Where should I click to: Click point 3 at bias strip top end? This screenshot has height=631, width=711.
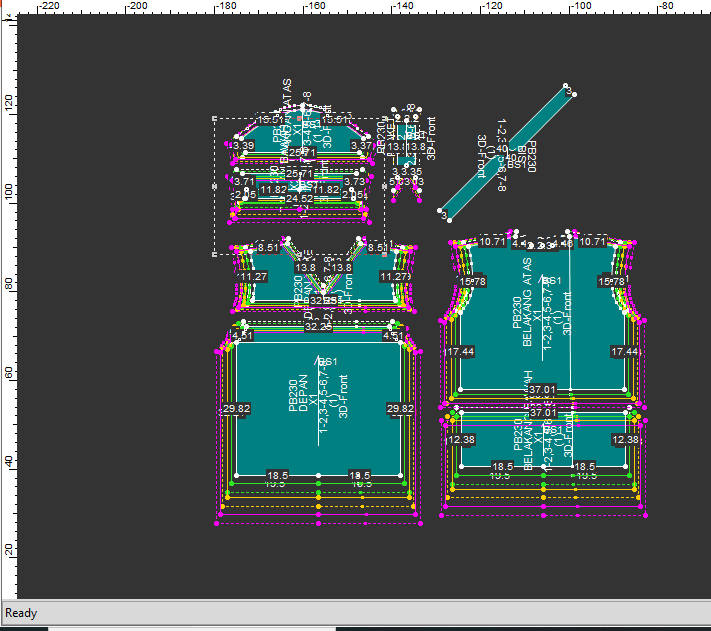coord(568,91)
